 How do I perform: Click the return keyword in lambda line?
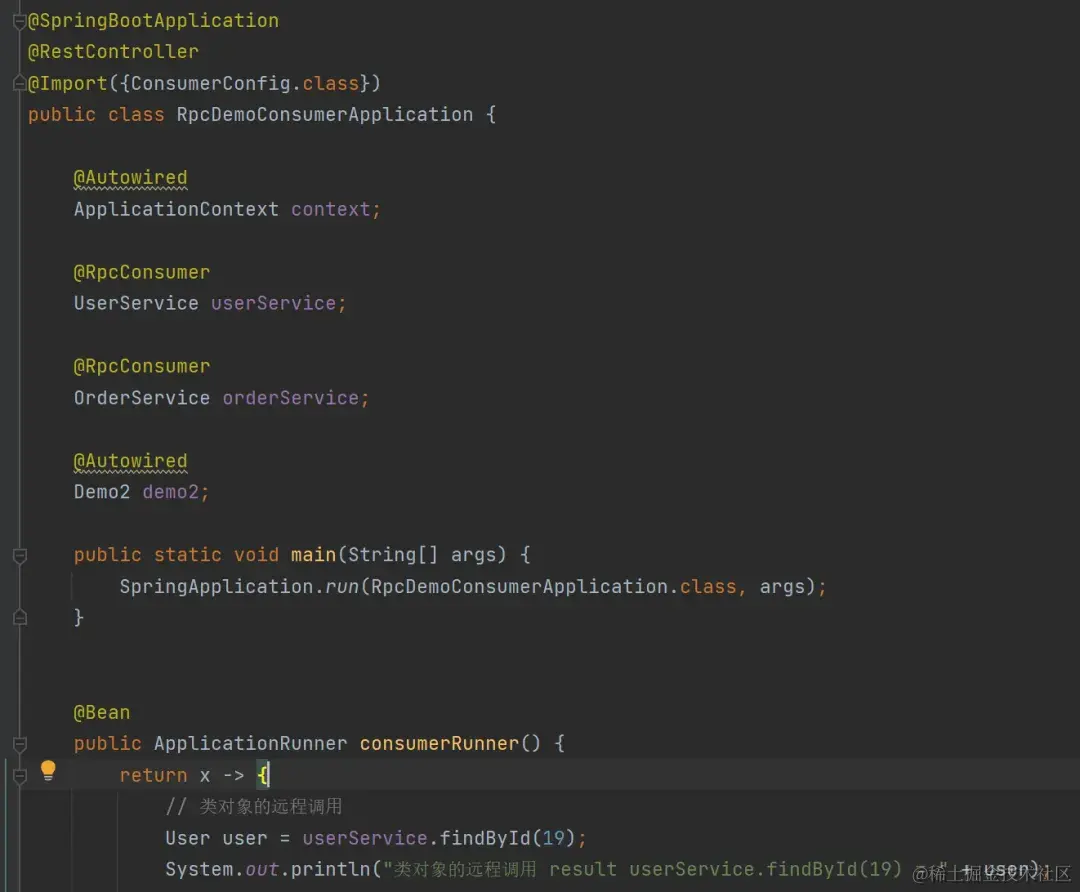[x=153, y=776]
